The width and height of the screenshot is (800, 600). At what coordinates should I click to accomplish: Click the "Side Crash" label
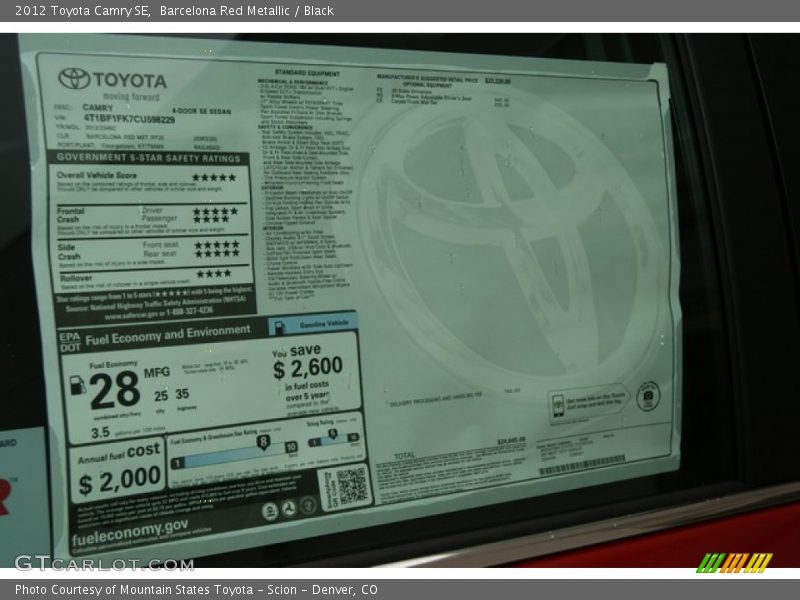(69, 252)
